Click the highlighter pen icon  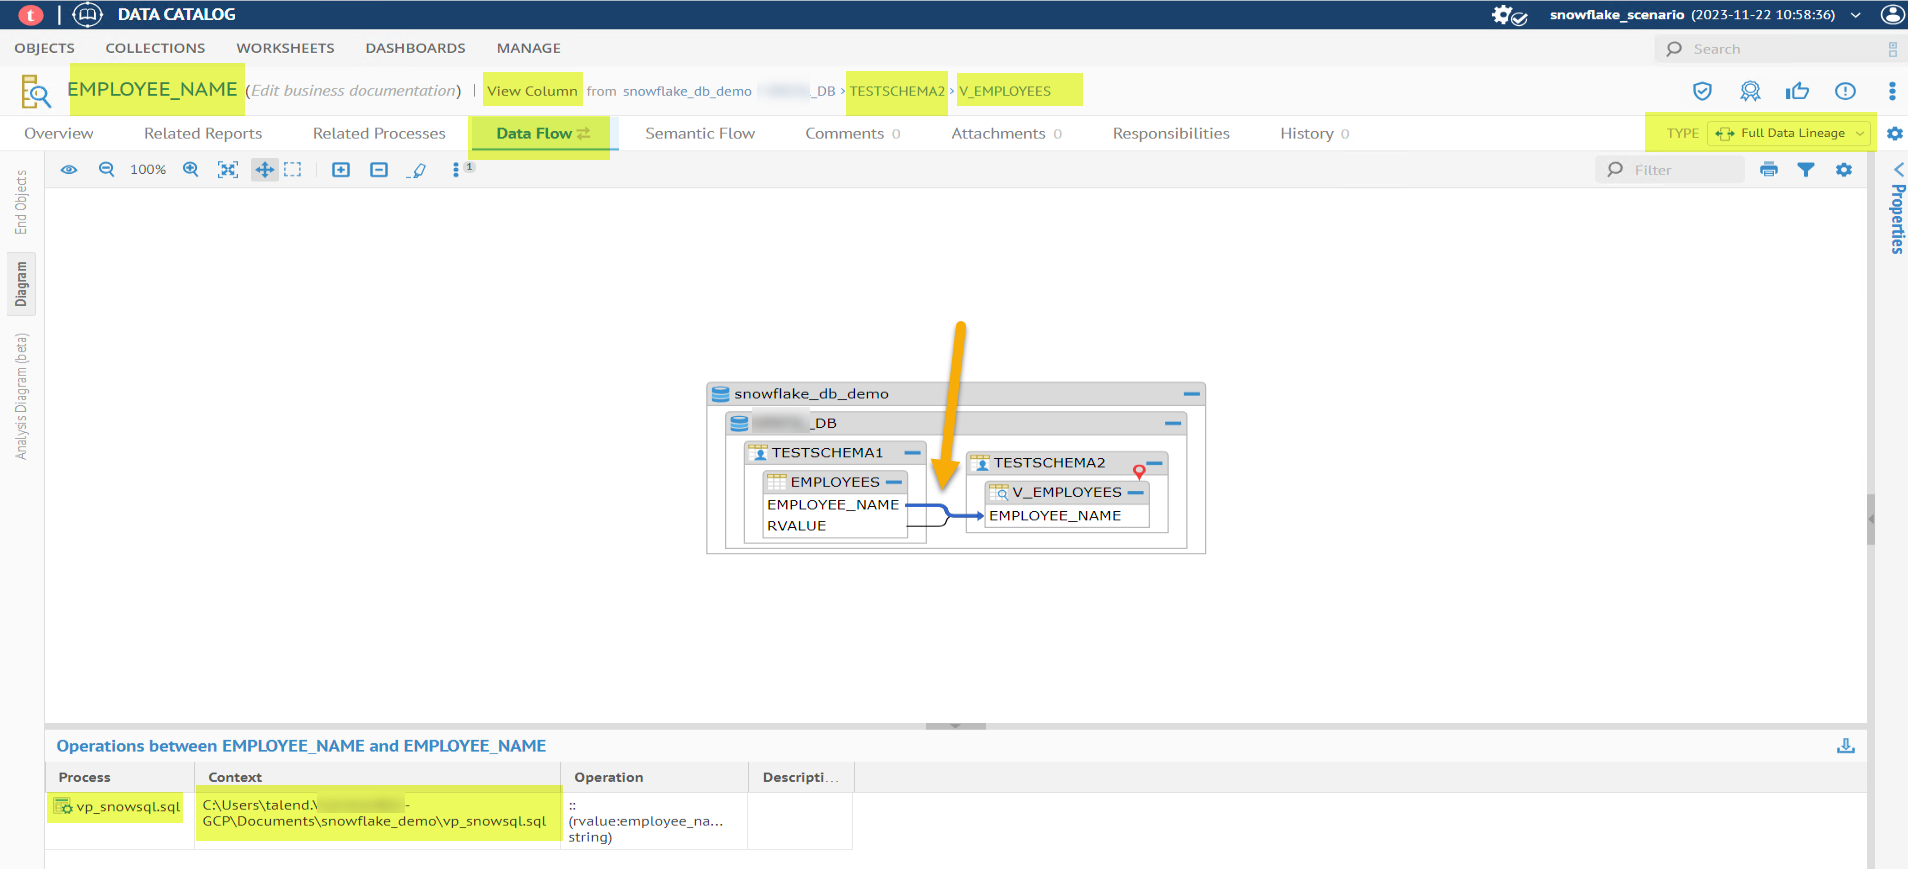(418, 170)
